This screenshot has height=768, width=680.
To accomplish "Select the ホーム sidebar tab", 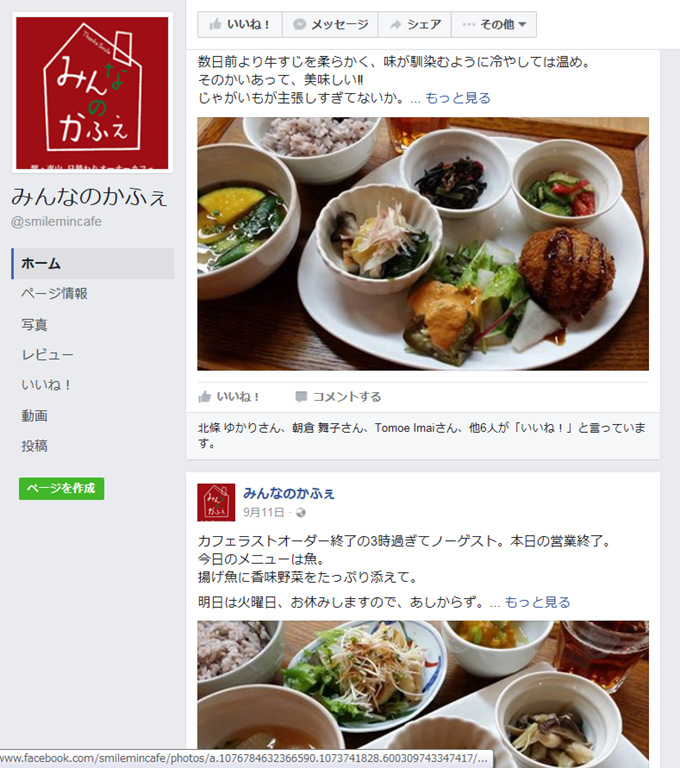I will pyautogui.click(x=93, y=264).
